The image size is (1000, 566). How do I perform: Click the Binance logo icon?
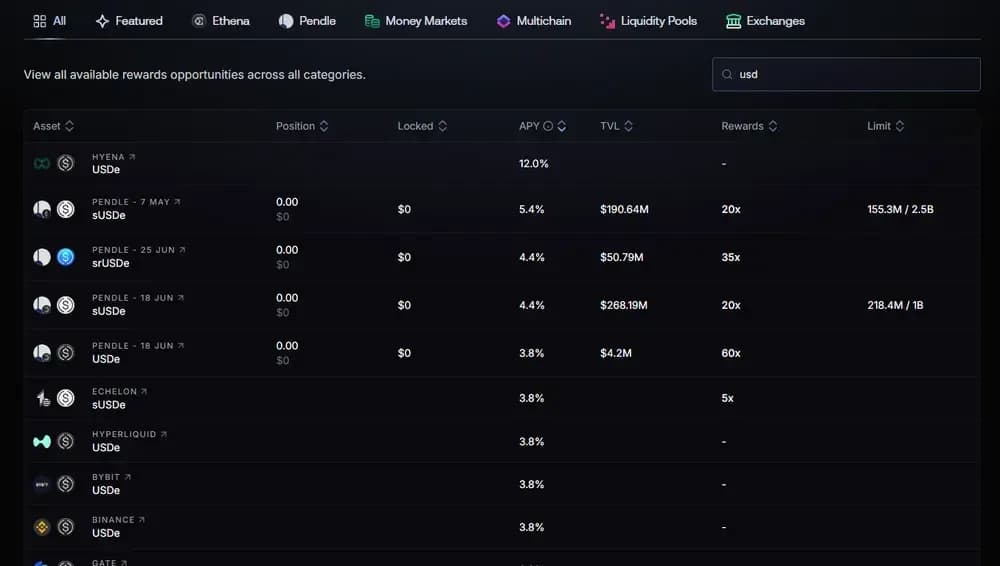click(42, 527)
